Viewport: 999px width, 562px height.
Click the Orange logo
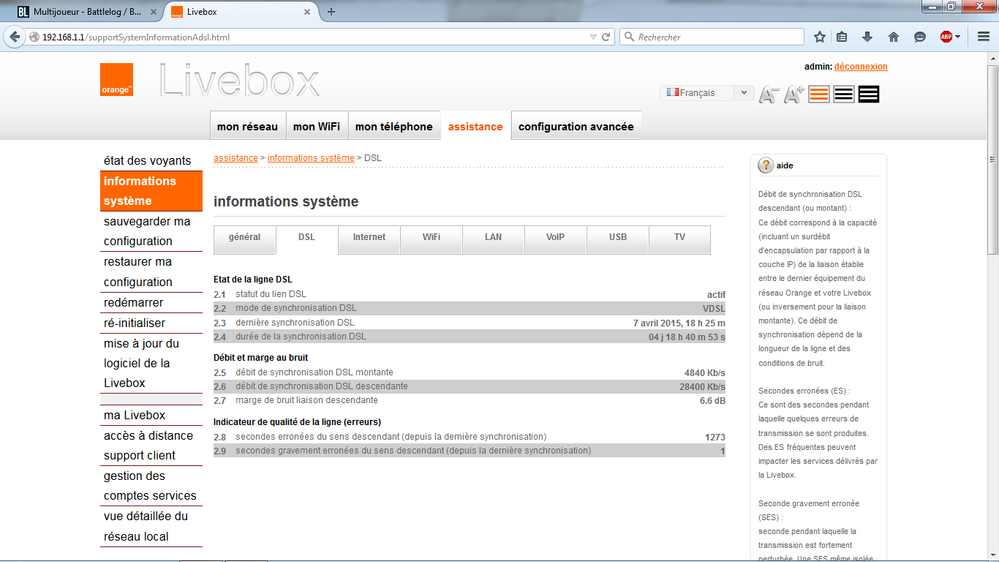pyautogui.click(x=116, y=79)
